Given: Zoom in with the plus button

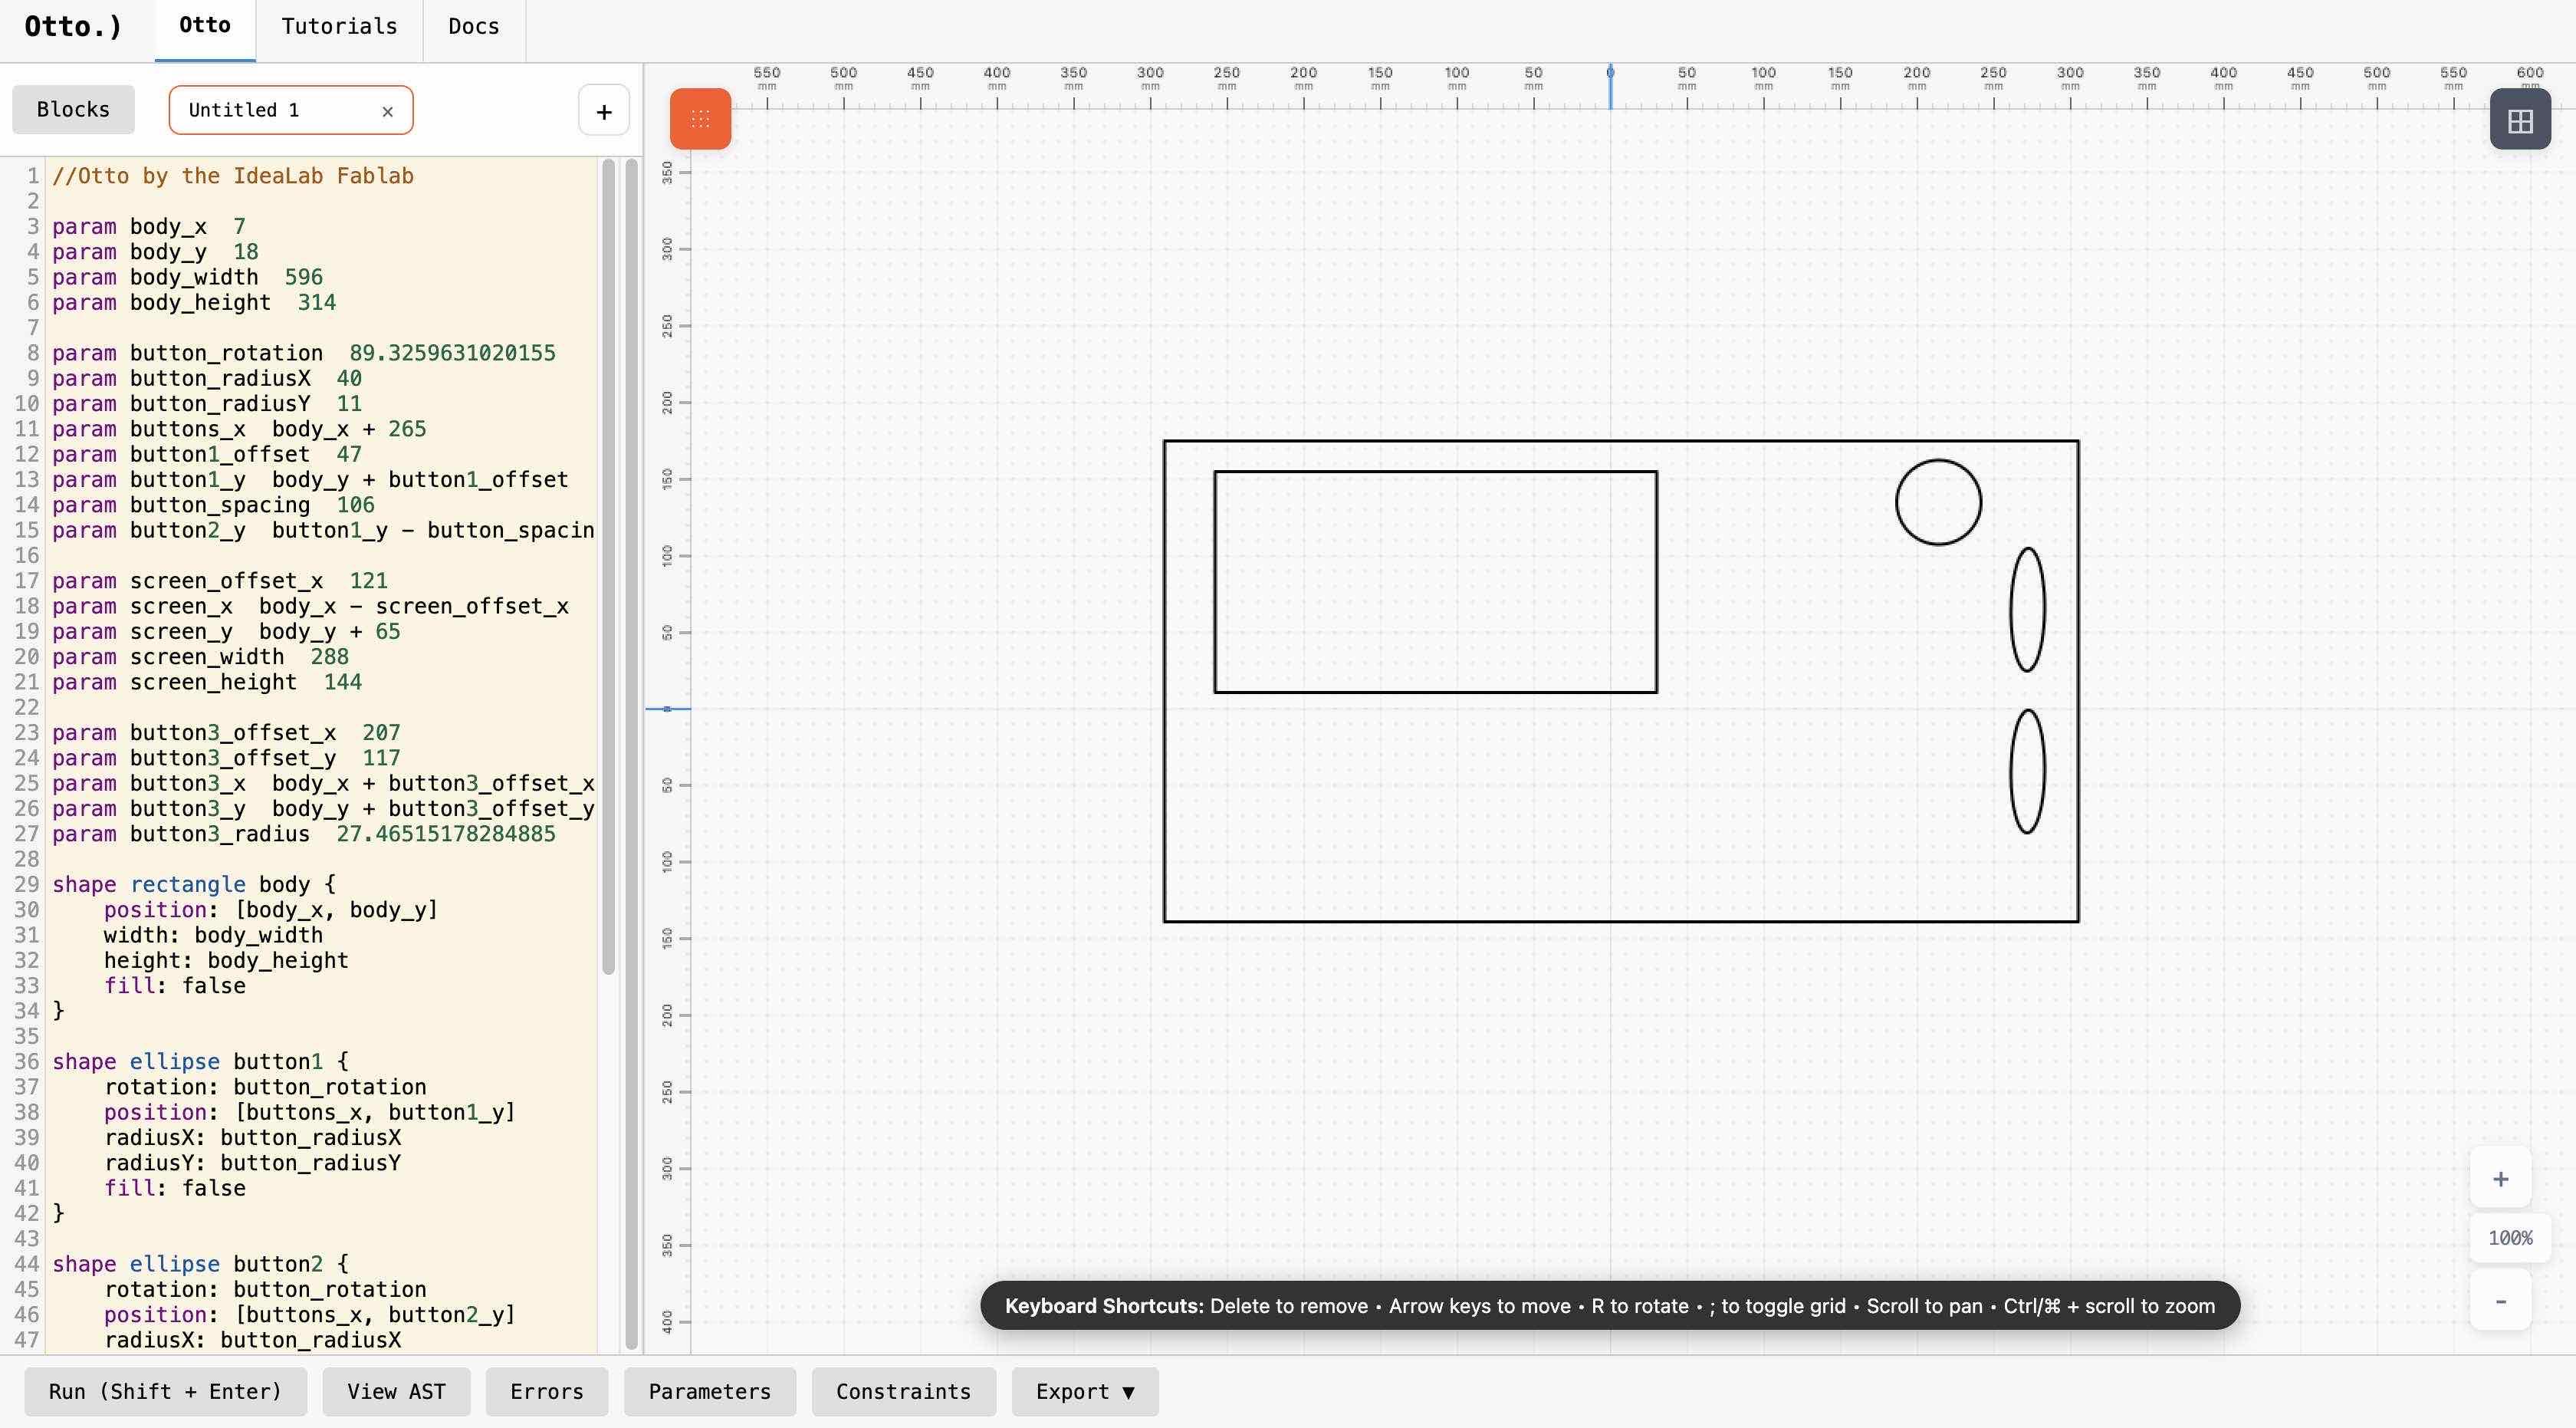Looking at the screenshot, I should point(2500,1178).
